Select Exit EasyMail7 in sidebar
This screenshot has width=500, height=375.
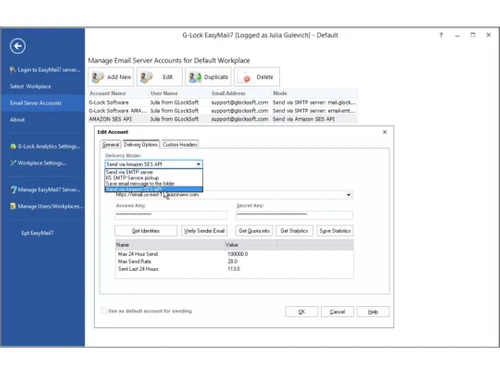pos(37,233)
